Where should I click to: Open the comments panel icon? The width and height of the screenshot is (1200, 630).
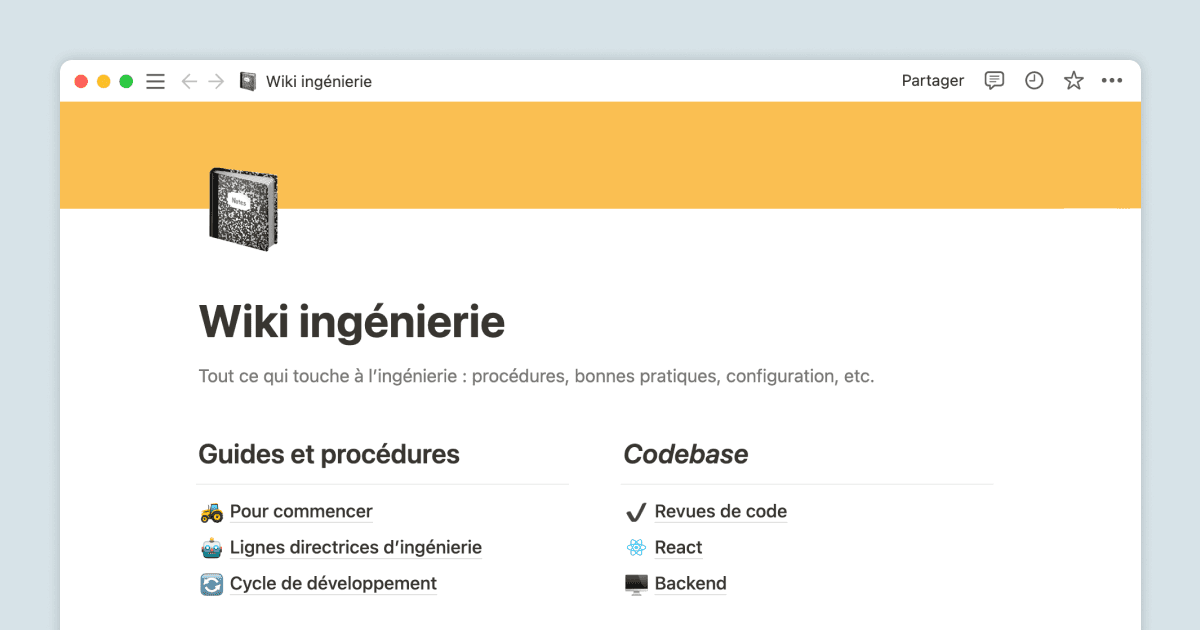coord(993,80)
